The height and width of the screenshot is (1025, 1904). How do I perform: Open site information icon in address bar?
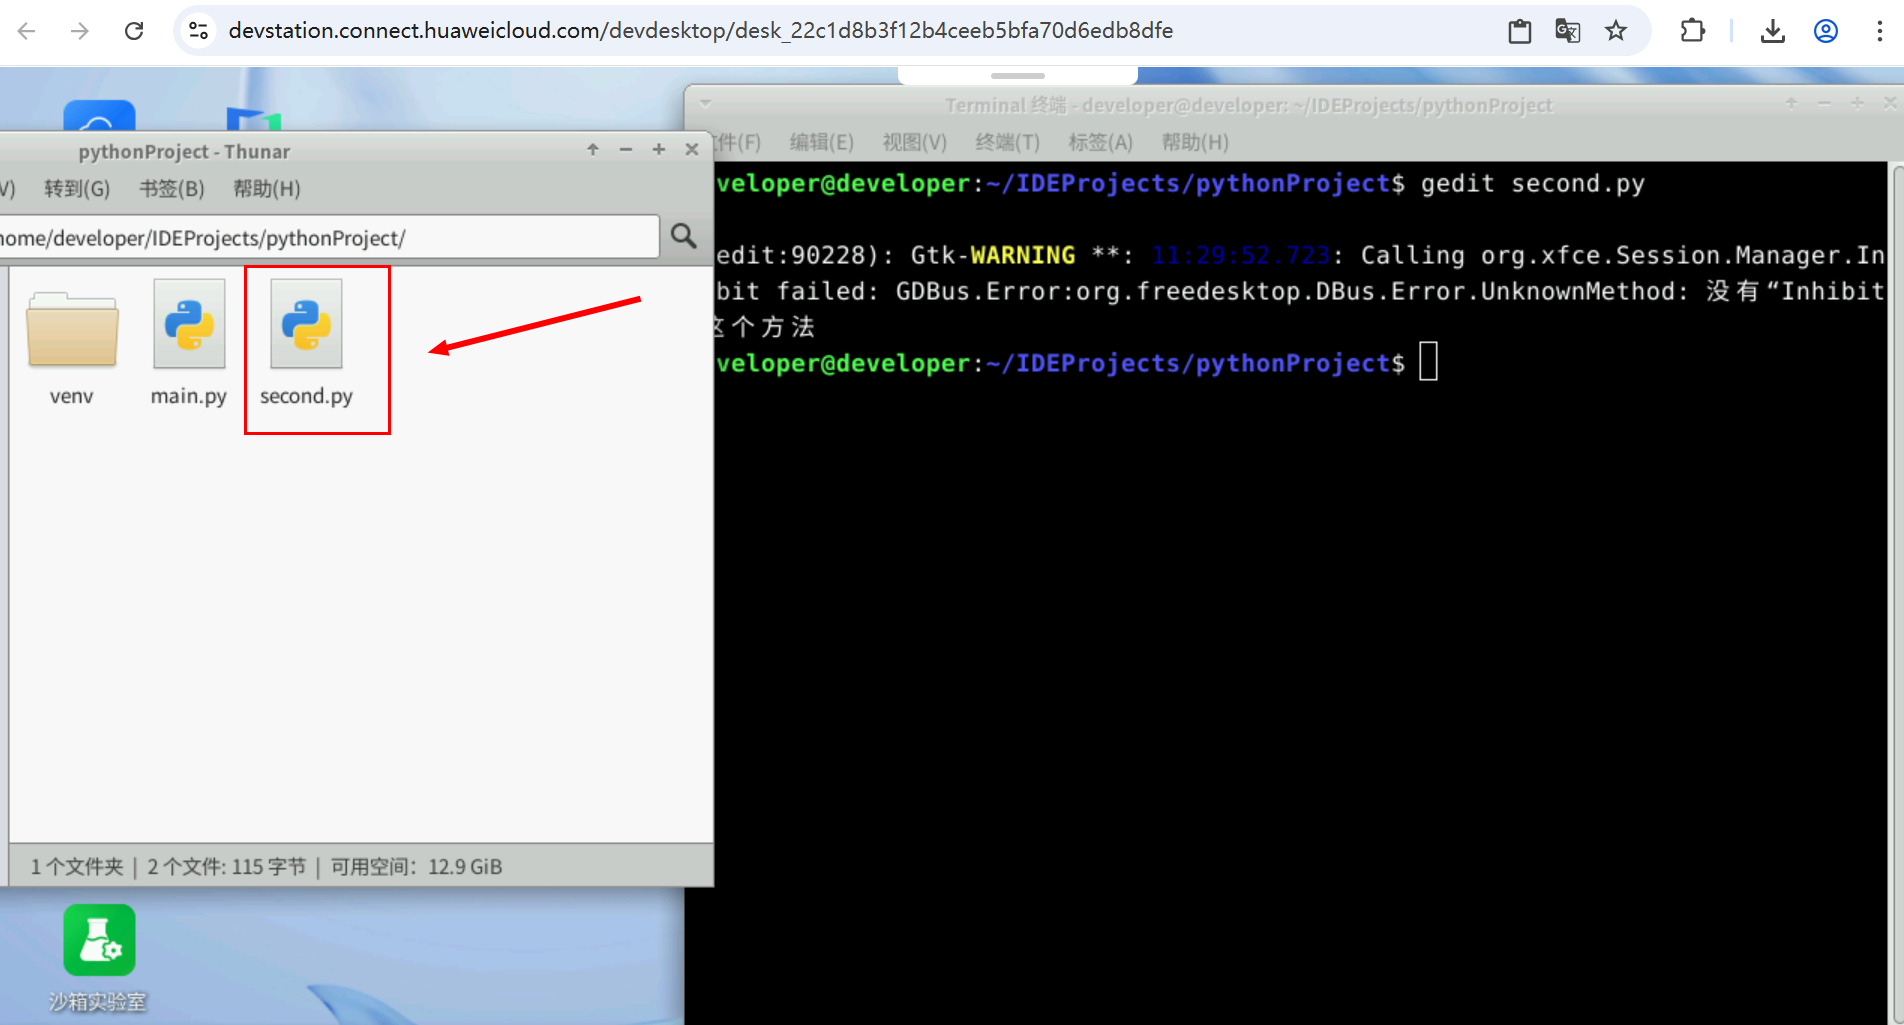click(199, 31)
